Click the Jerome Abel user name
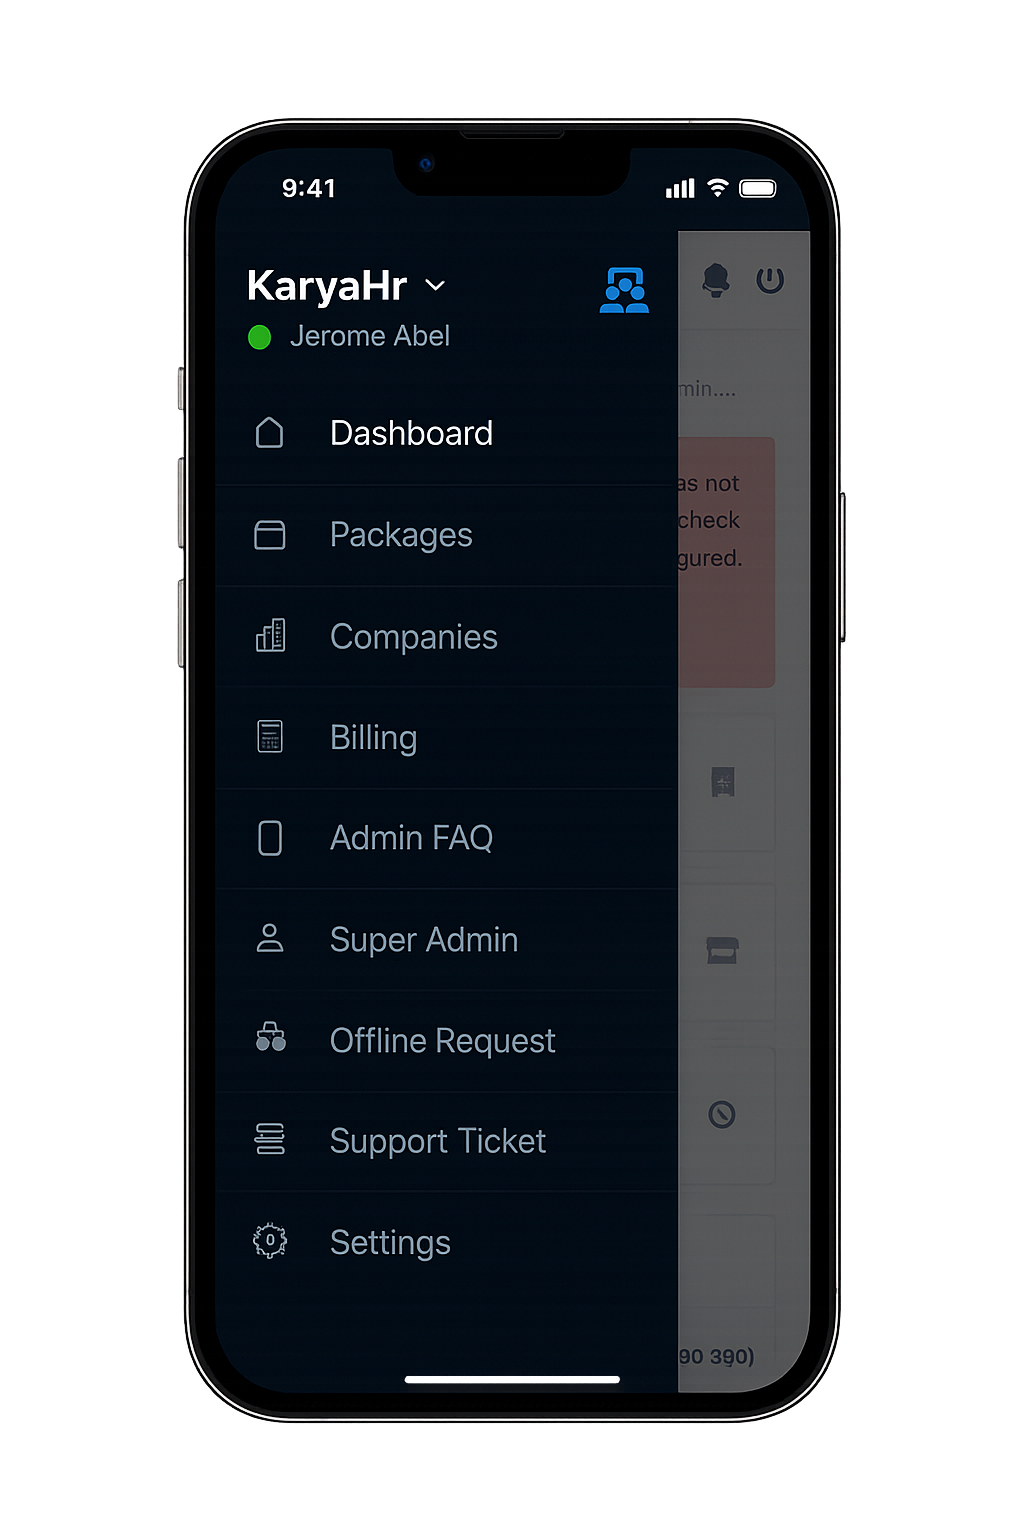This screenshot has width=1024, height=1536. (x=369, y=337)
